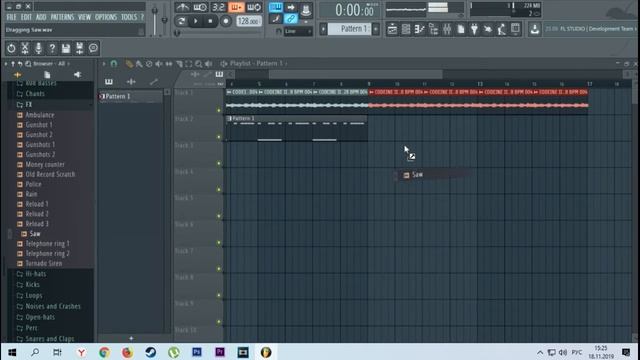The width and height of the screenshot is (640, 360).
Task: Click the question mark help icon
Action: coord(52,48)
